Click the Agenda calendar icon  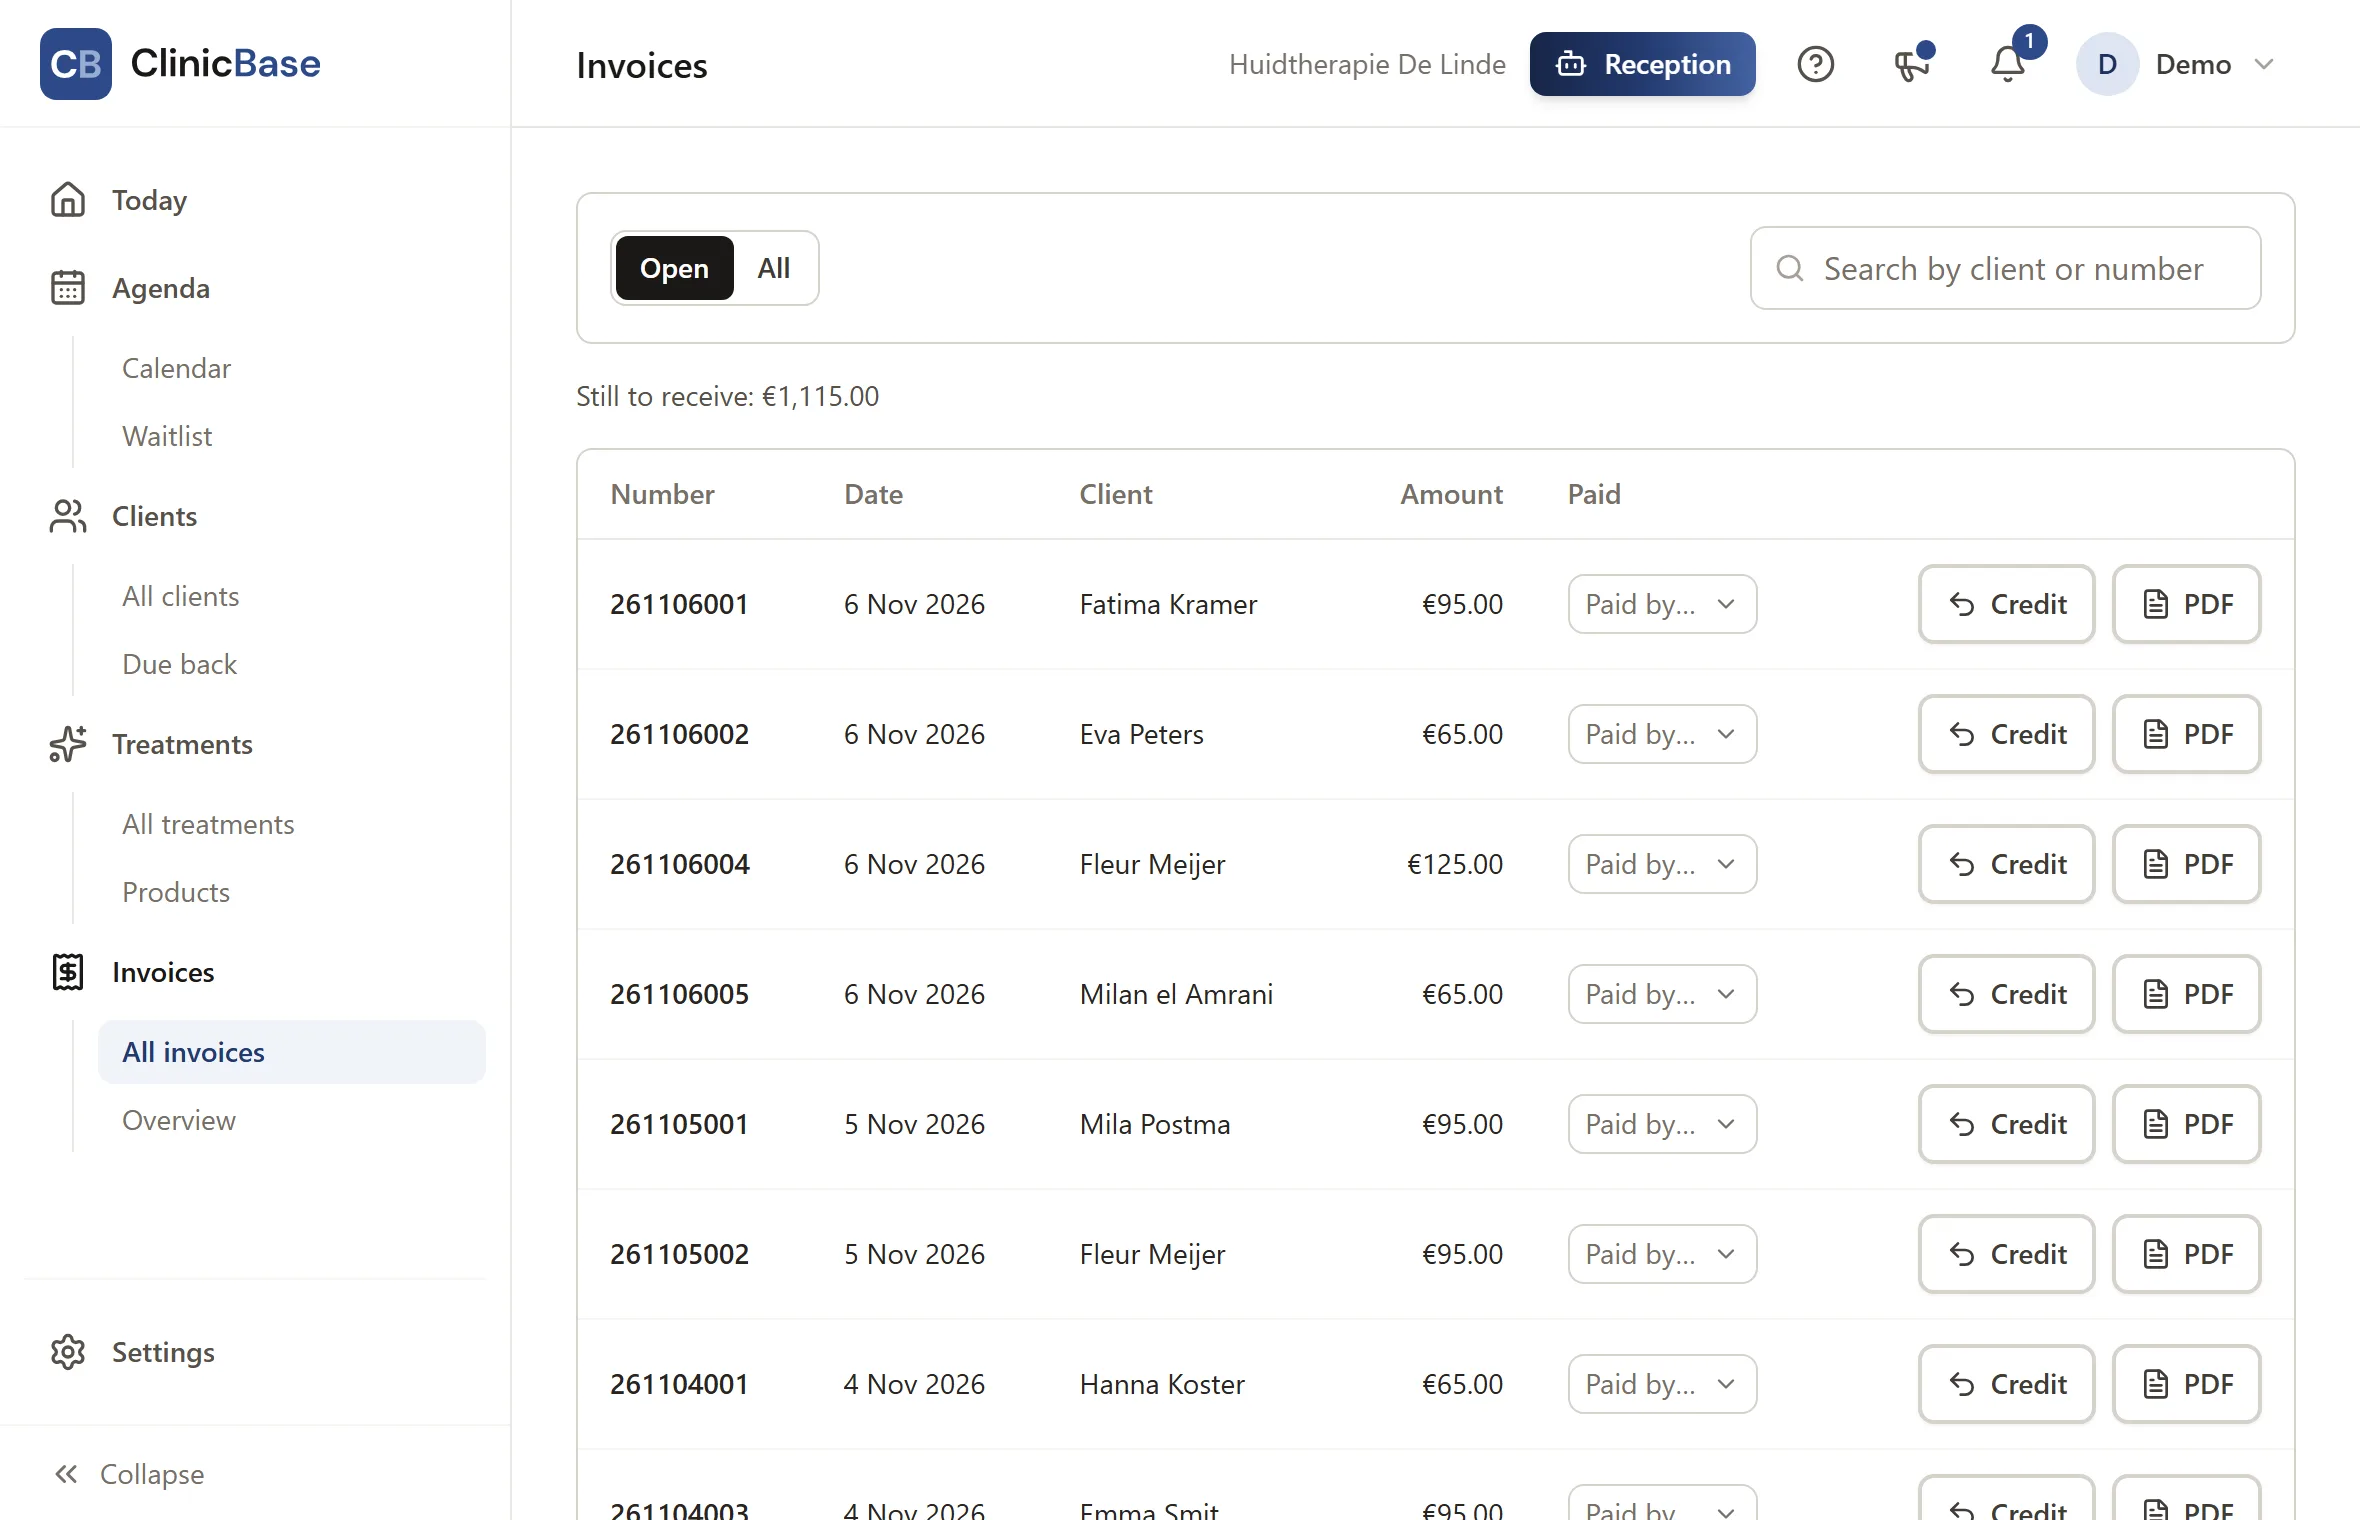click(68, 288)
